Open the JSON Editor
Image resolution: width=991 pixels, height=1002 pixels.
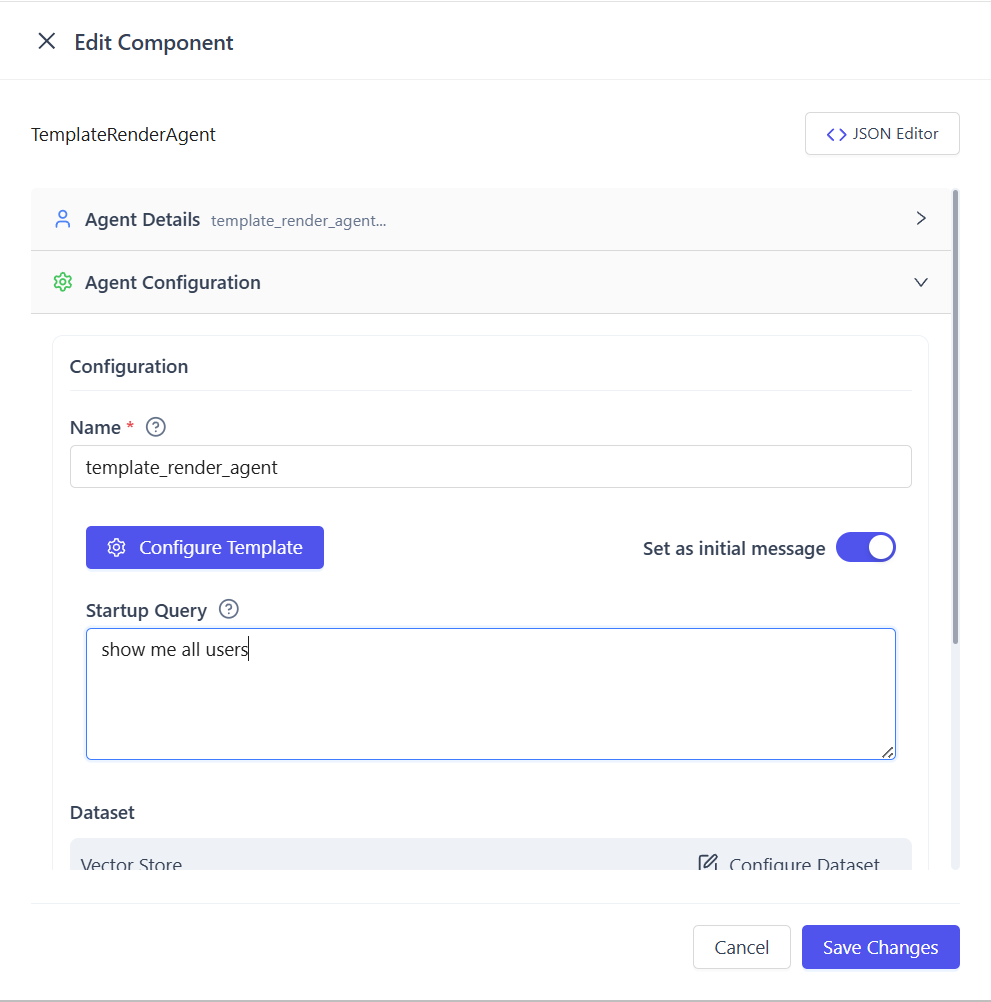[x=882, y=134]
